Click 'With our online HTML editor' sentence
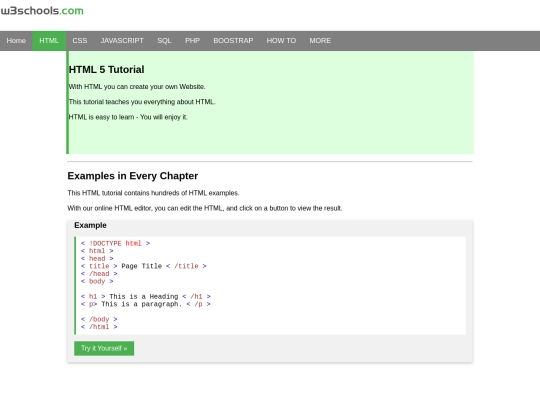Viewport: 540px width, 405px height. tap(205, 208)
